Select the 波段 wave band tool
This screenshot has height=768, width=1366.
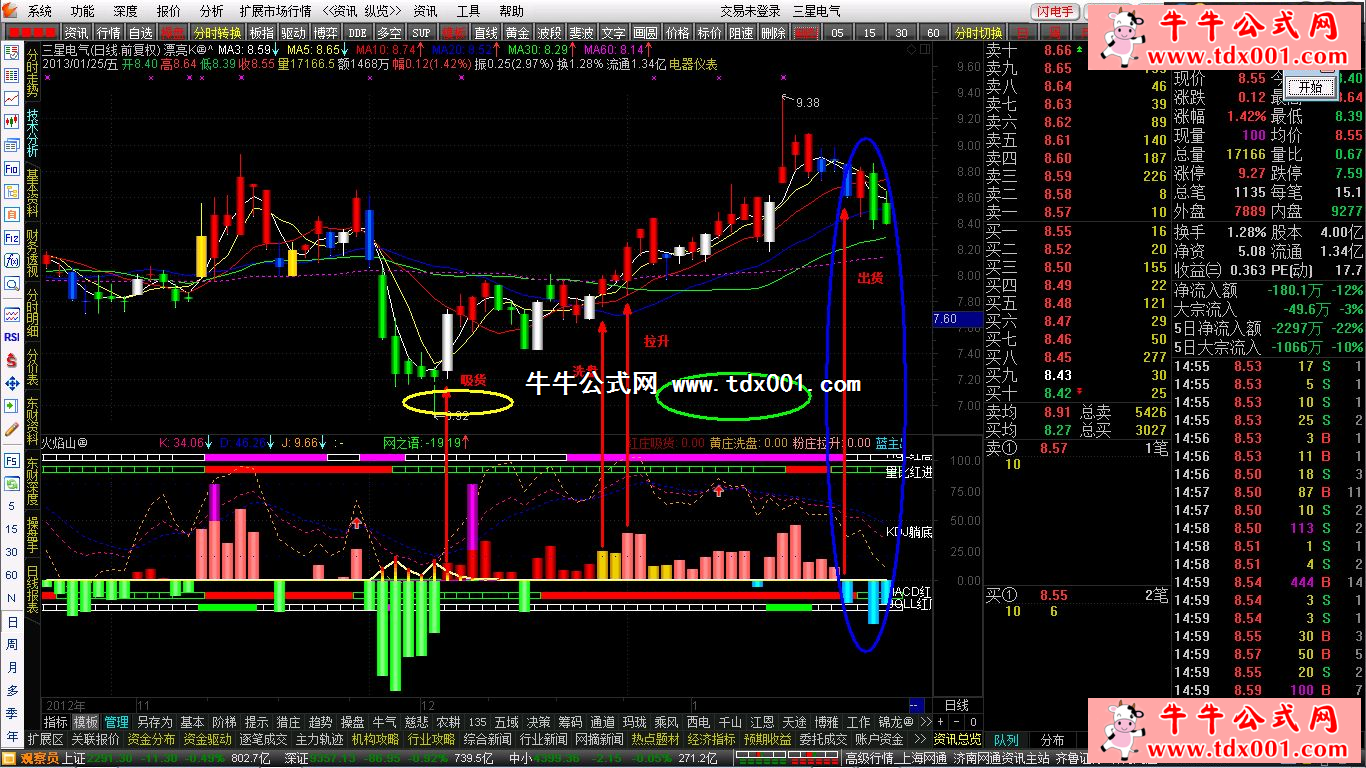click(x=549, y=33)
